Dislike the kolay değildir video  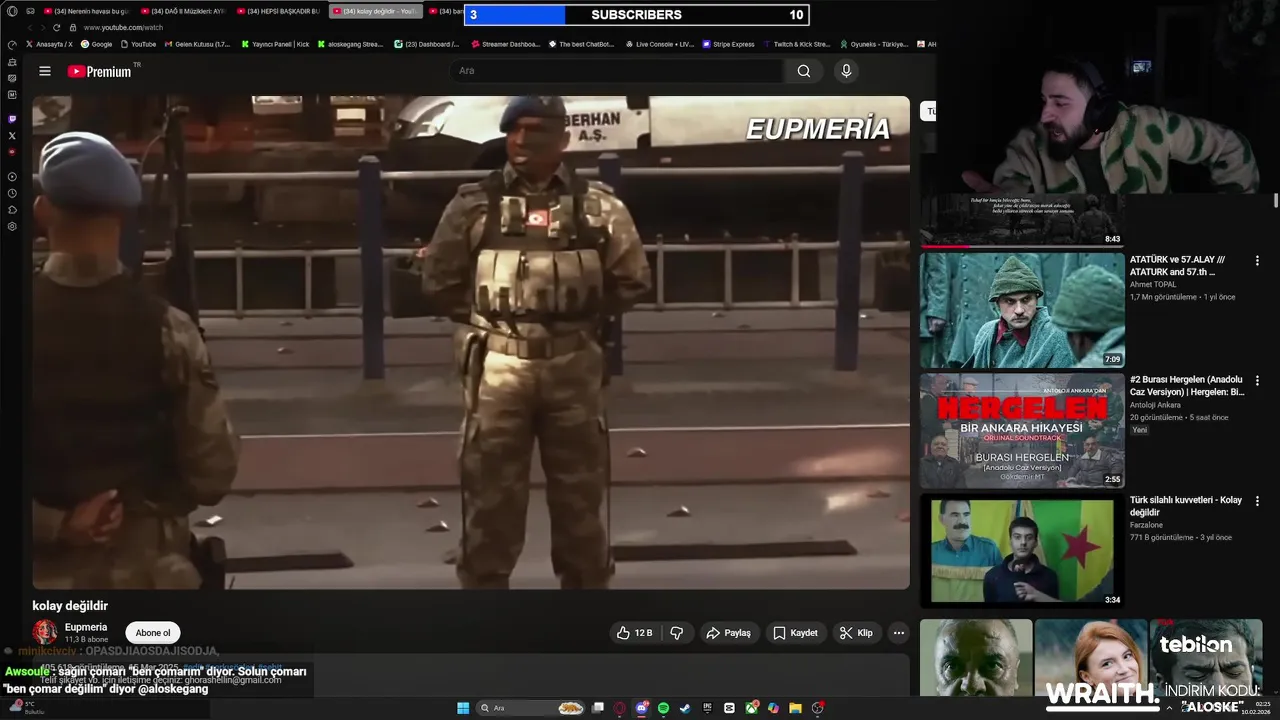(x=677, y=633)
